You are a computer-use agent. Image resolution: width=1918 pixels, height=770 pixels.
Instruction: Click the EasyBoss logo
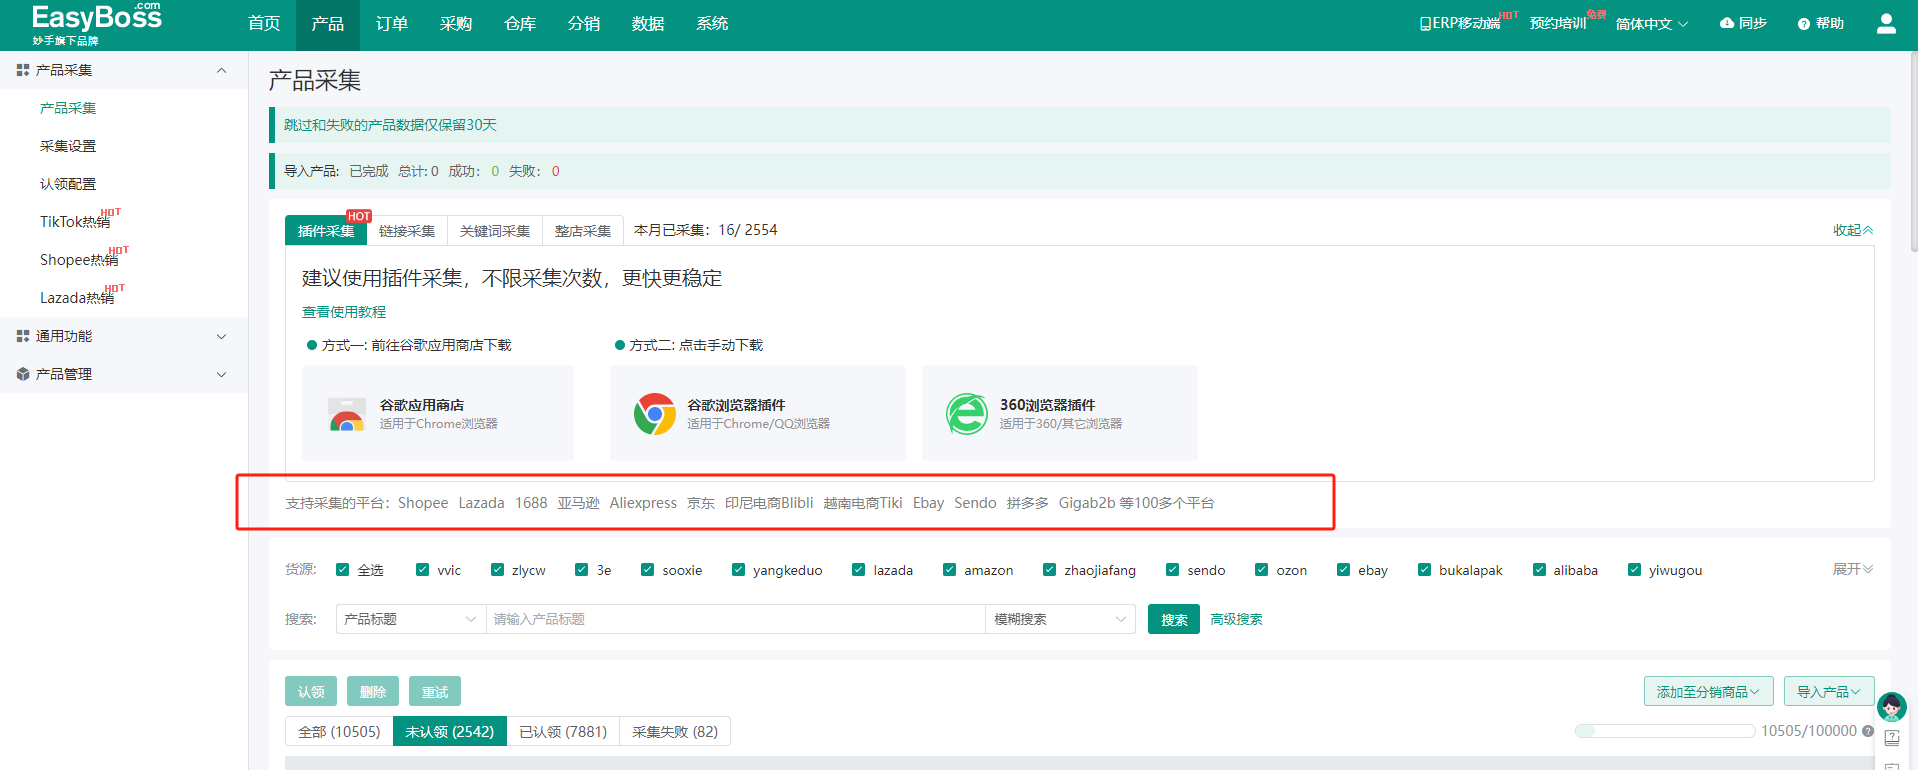[x=96, y=24]
